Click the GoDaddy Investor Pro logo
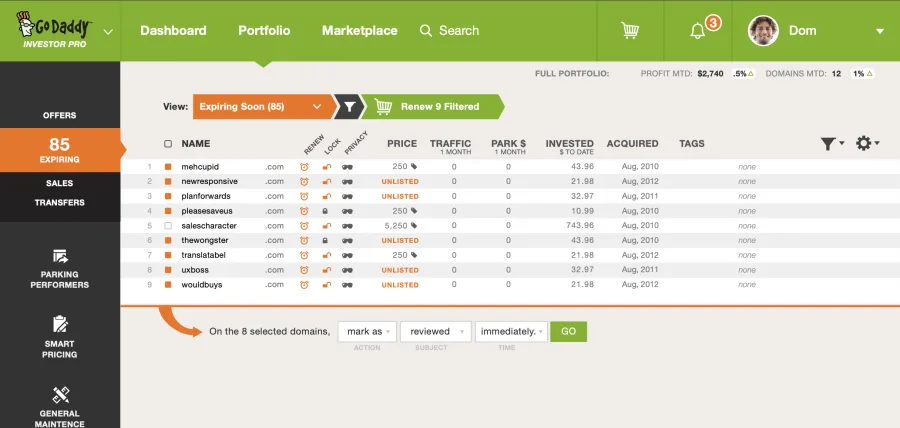This screenshot has height=428, width=900. coord(55,30)
